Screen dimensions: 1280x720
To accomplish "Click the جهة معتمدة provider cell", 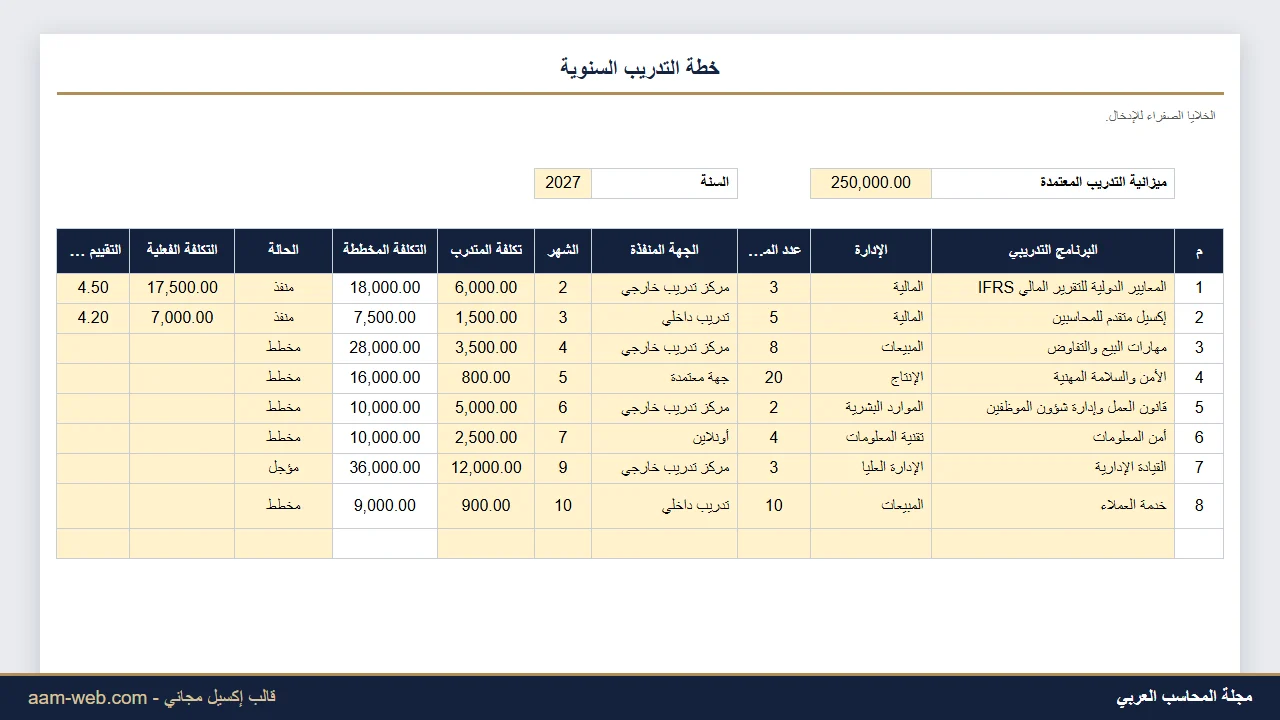I will point(664,378).
